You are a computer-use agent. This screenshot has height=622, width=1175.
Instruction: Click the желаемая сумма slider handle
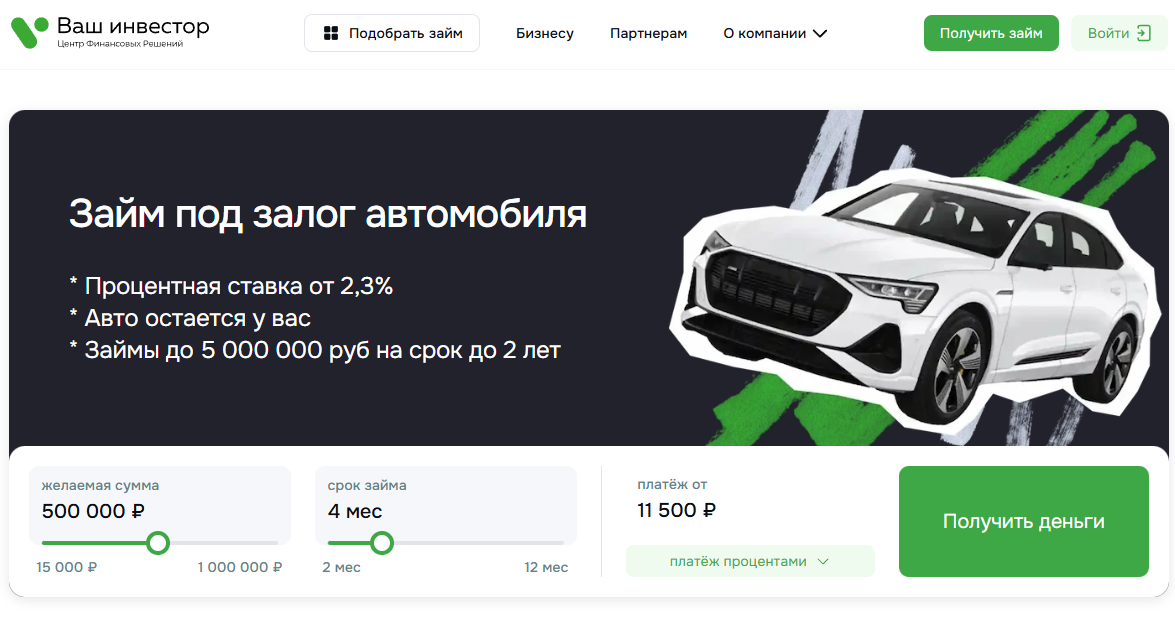pos(158,543)
